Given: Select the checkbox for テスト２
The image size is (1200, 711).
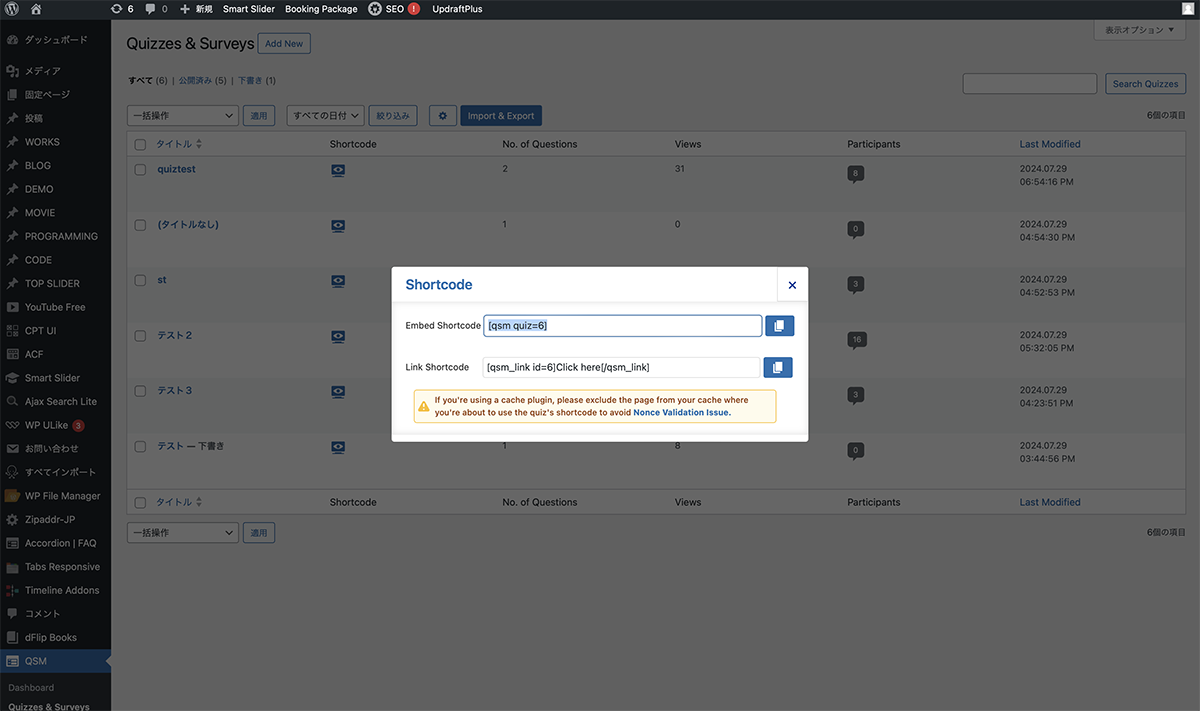Looking at the screenshot, I should (141, 336).
